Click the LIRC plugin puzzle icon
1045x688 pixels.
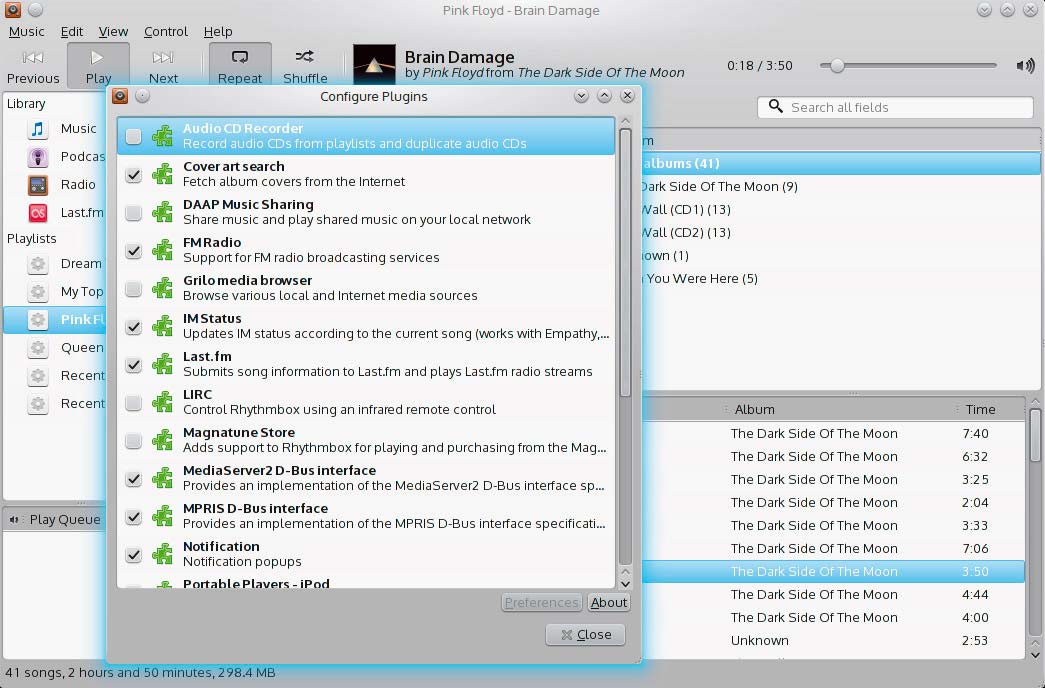click(162, 402)
